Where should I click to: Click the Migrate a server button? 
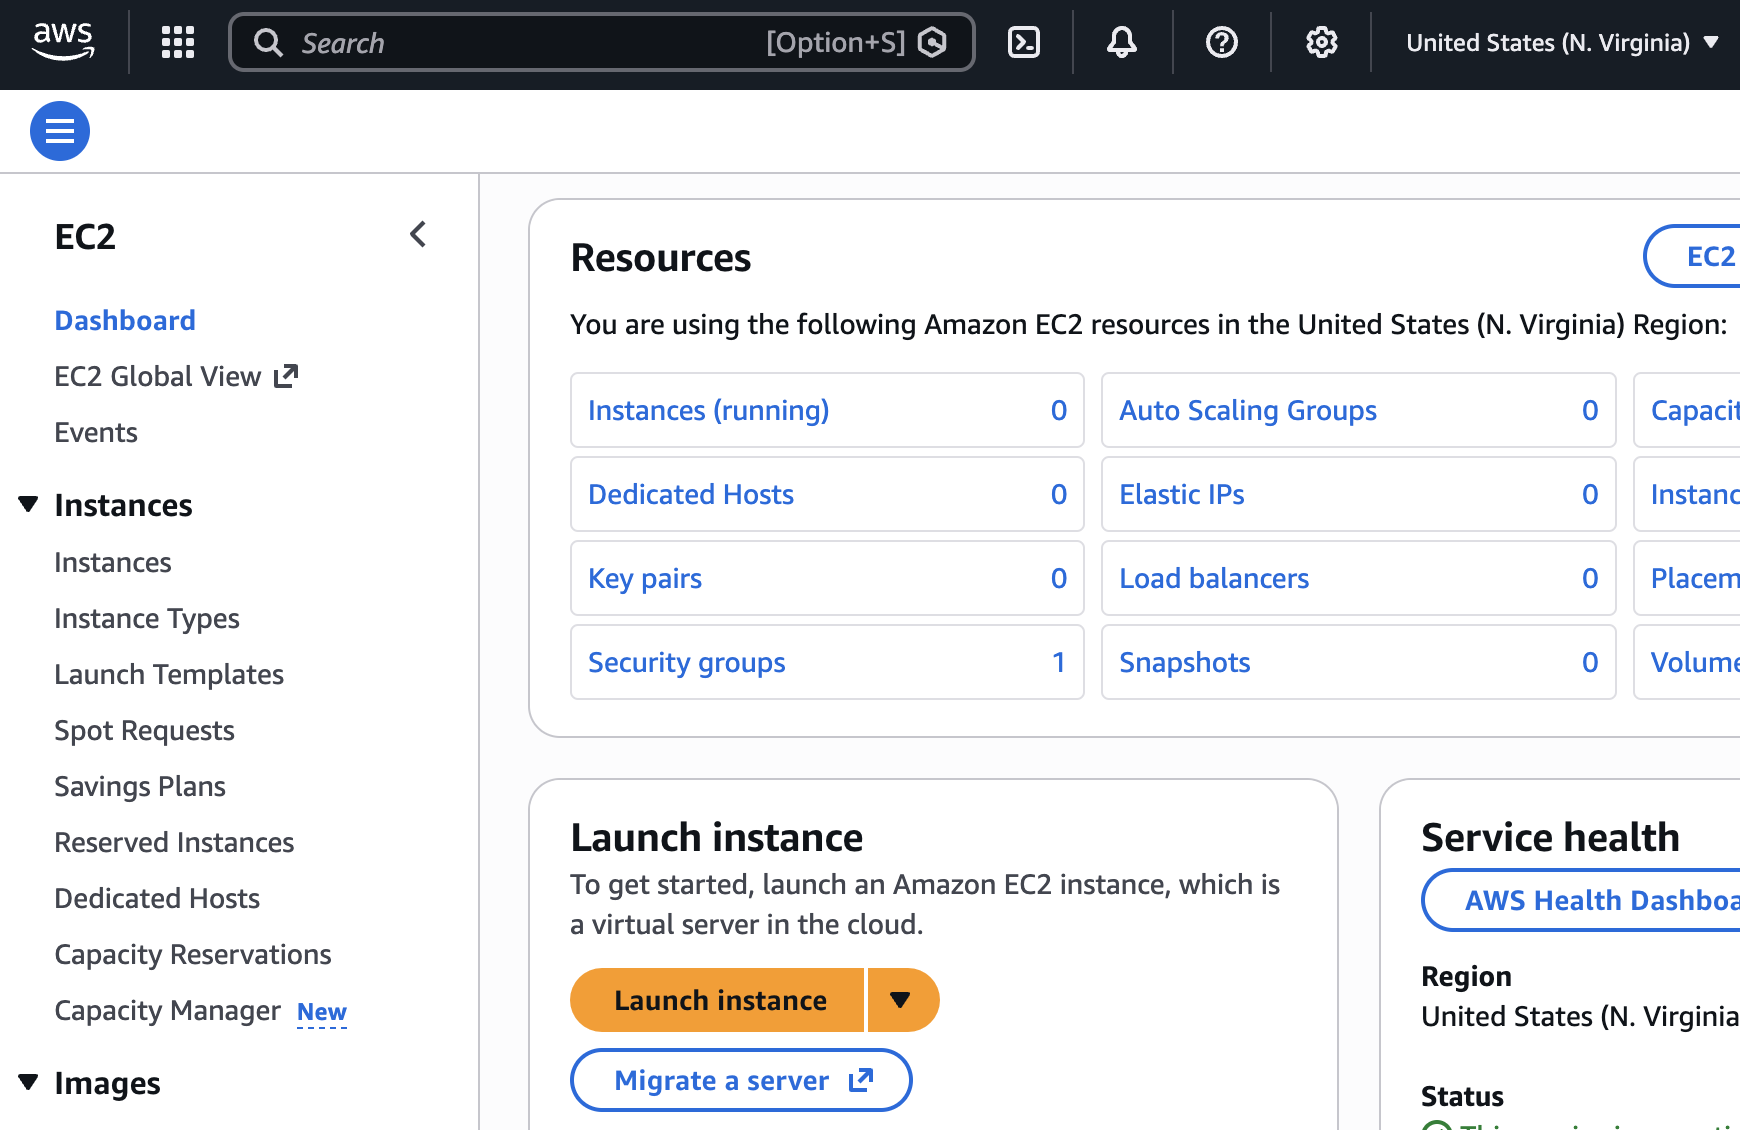pos(741,1080)
